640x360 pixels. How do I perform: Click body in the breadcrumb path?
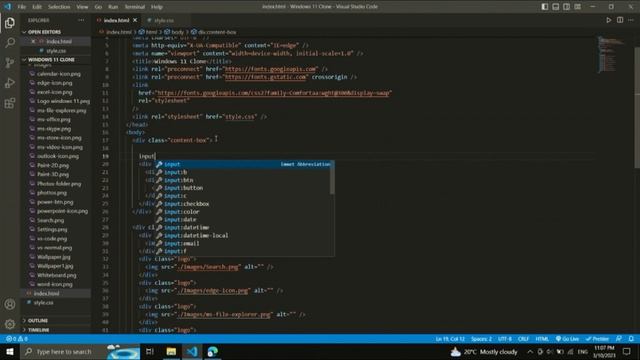(x=177, y=32)
